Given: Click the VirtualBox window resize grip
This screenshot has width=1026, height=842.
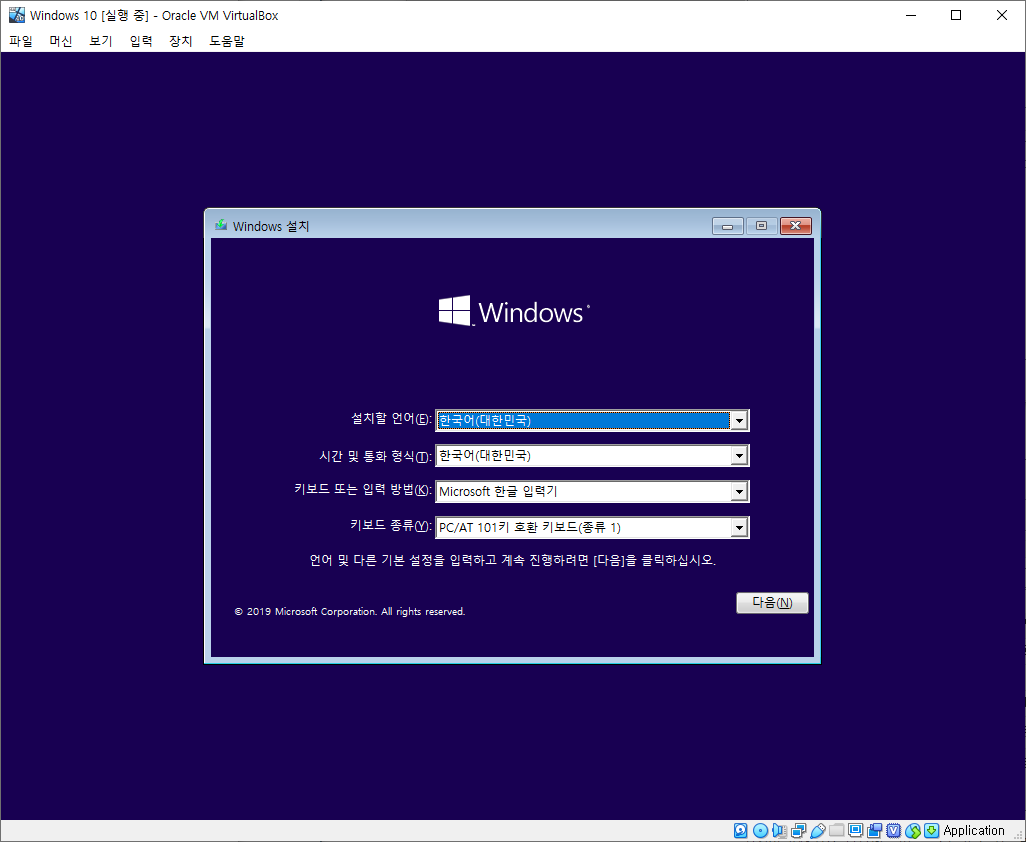Looking at the screenshot, I should [x=1018, y=835].
